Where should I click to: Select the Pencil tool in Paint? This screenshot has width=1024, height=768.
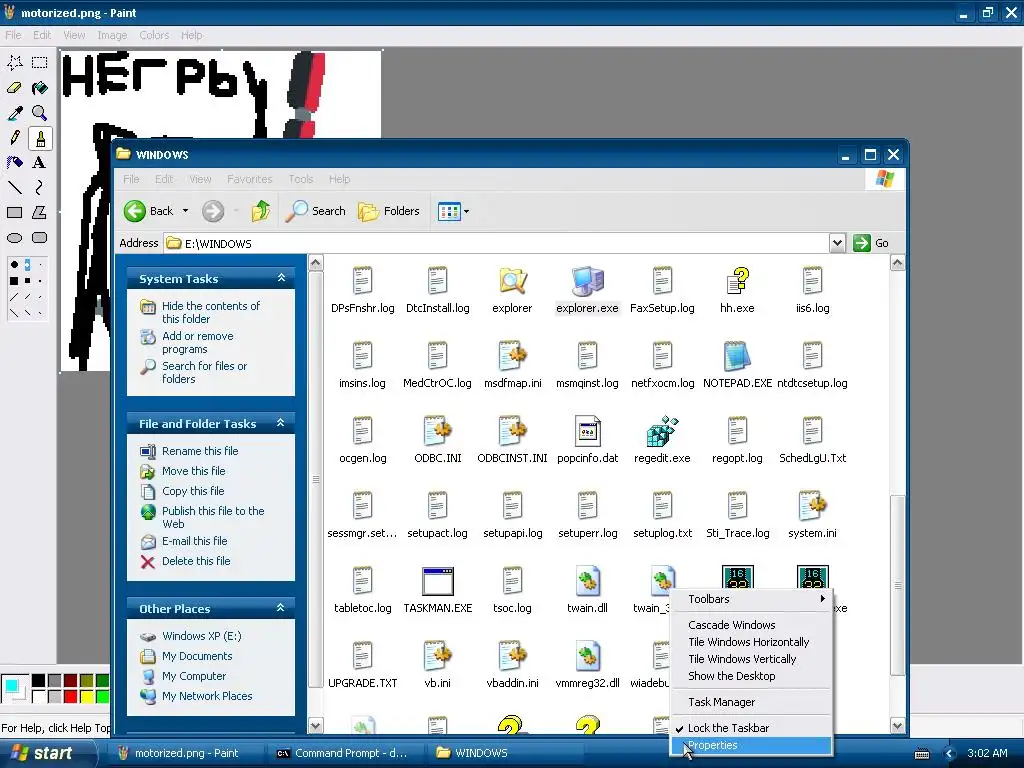(14, 138)
